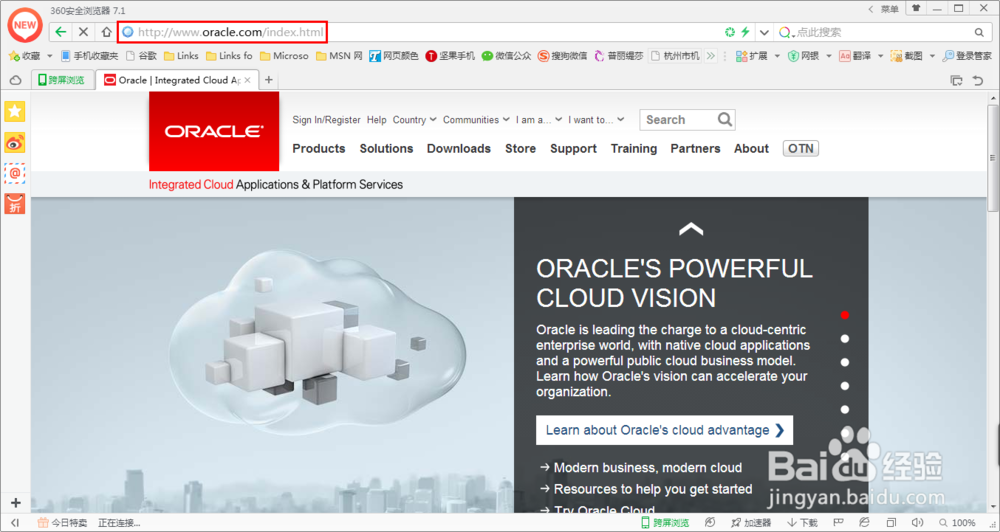This screenshot has width=1000, height=532.
Task: Click the 100% zoom level control
Action: (957, 522)
